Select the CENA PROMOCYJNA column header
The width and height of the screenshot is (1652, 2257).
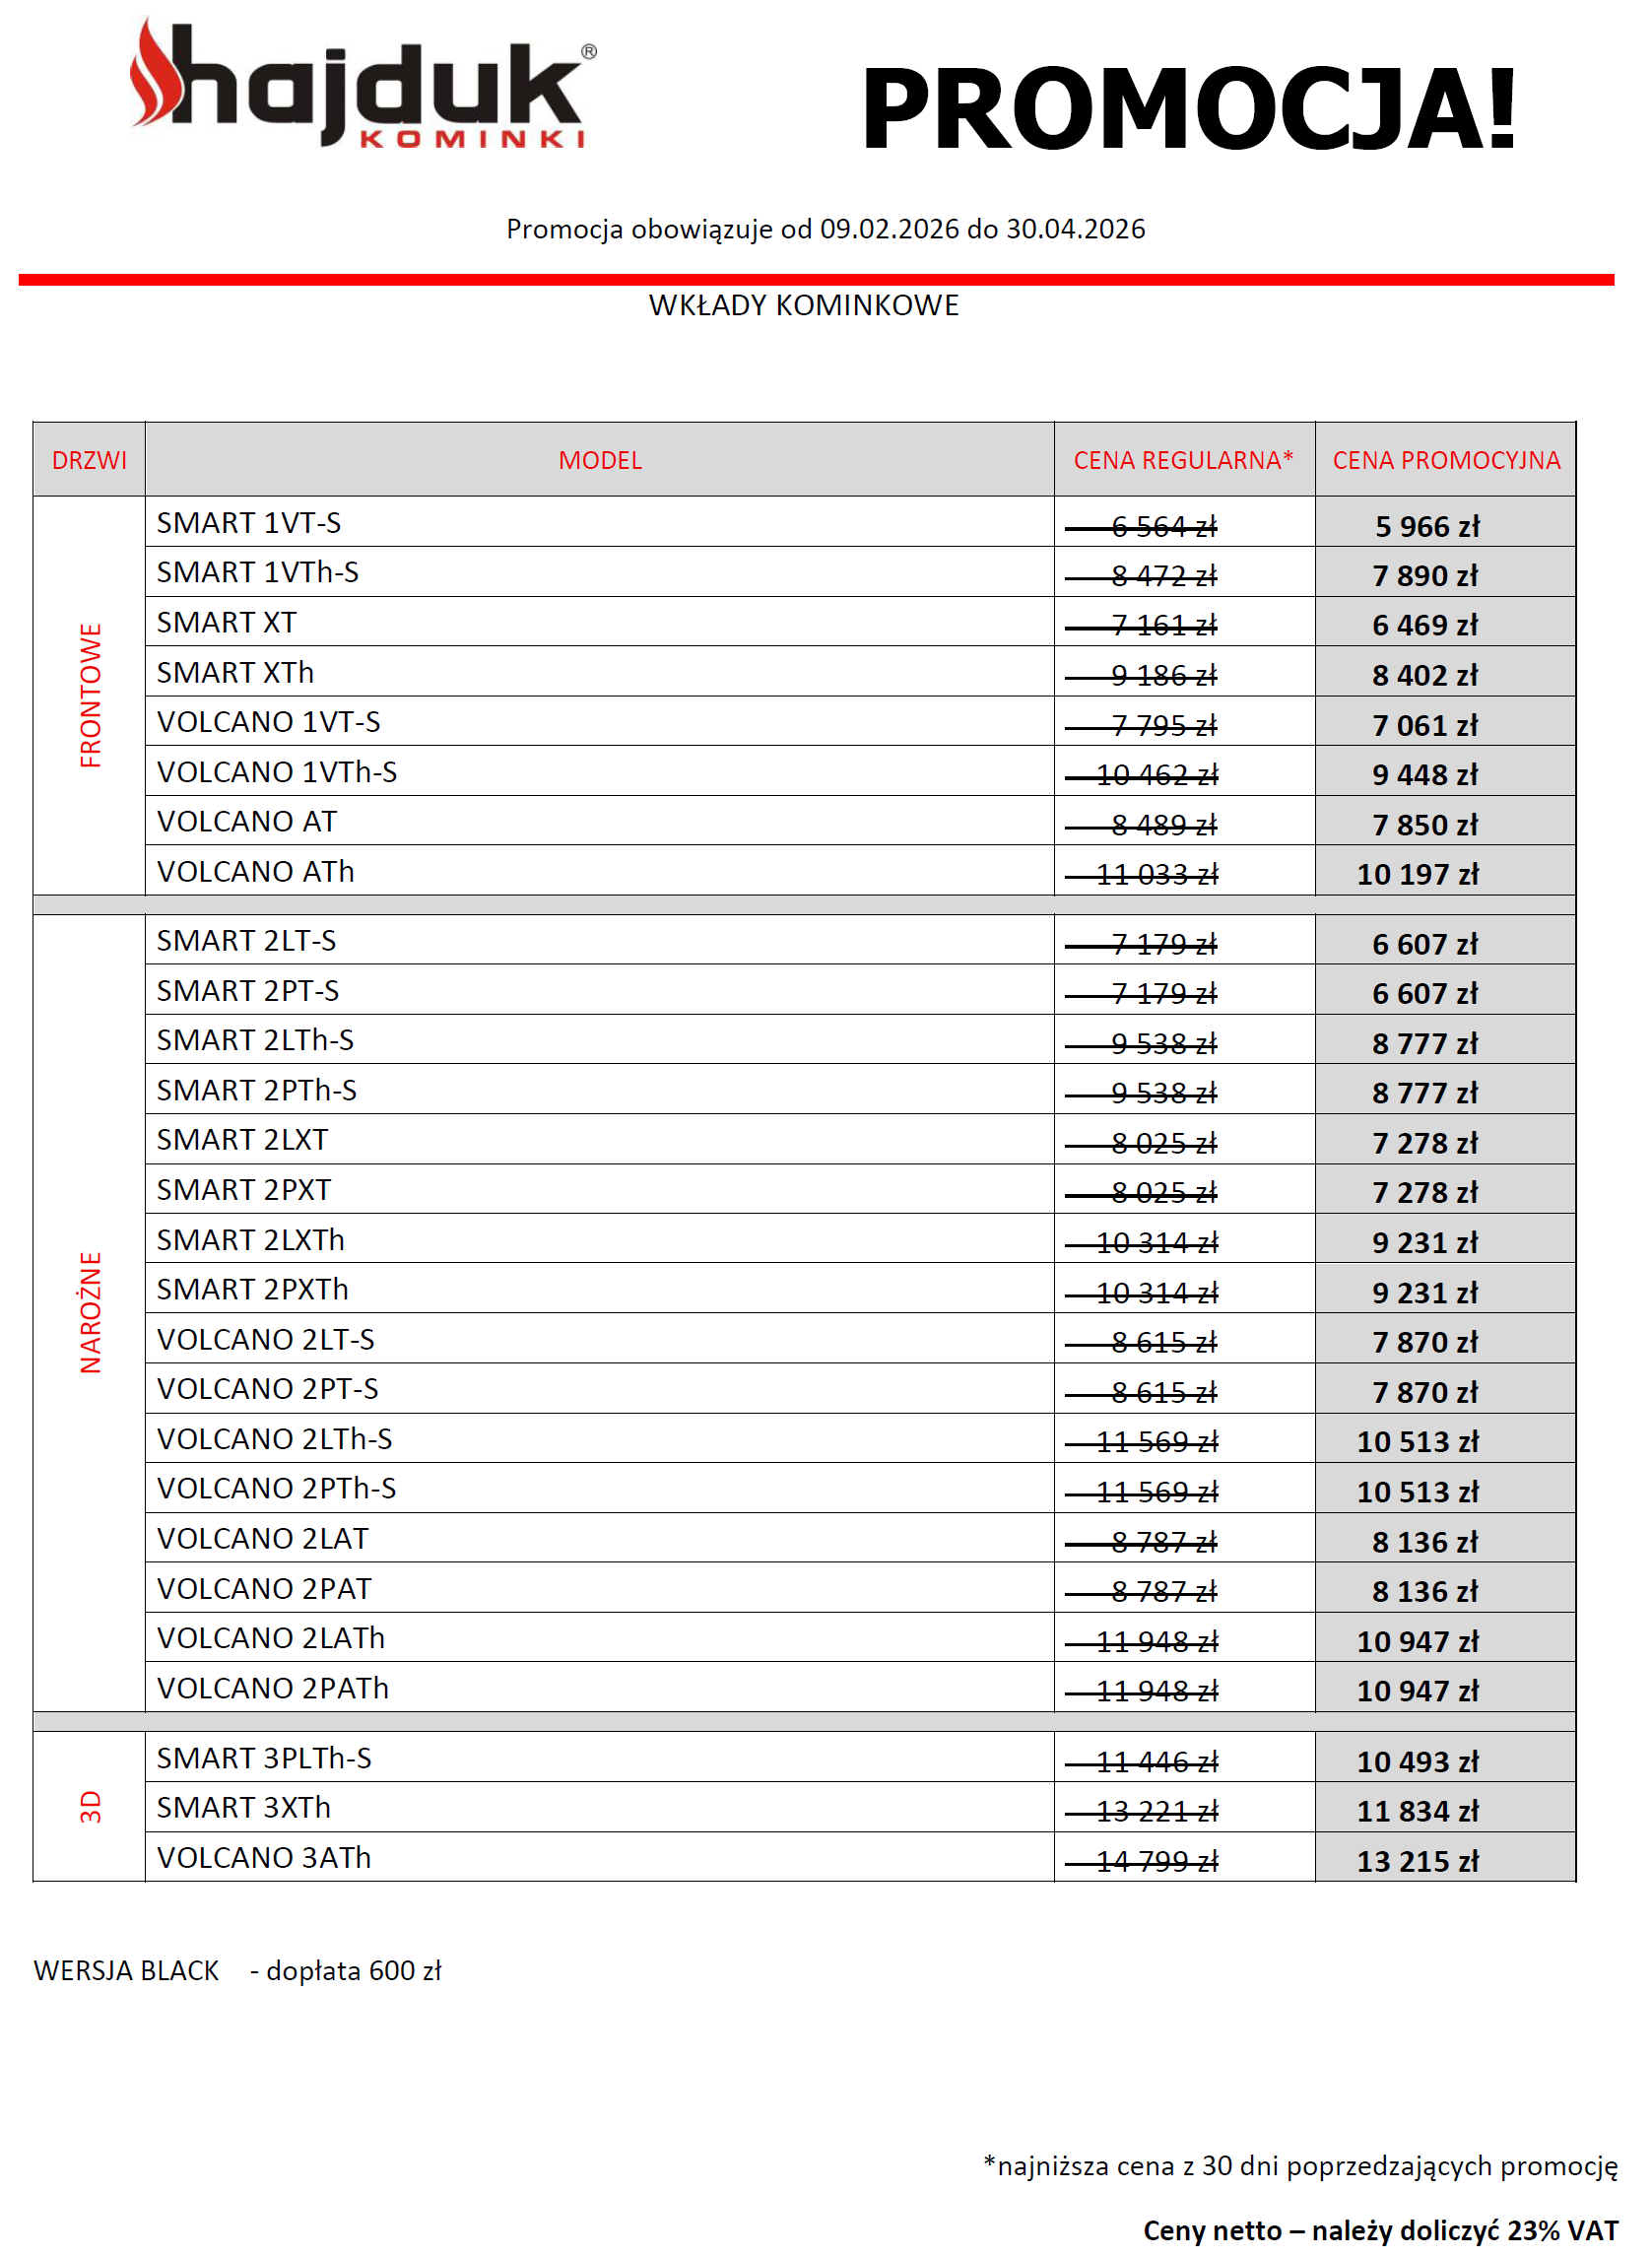(x=1445, y=460)
